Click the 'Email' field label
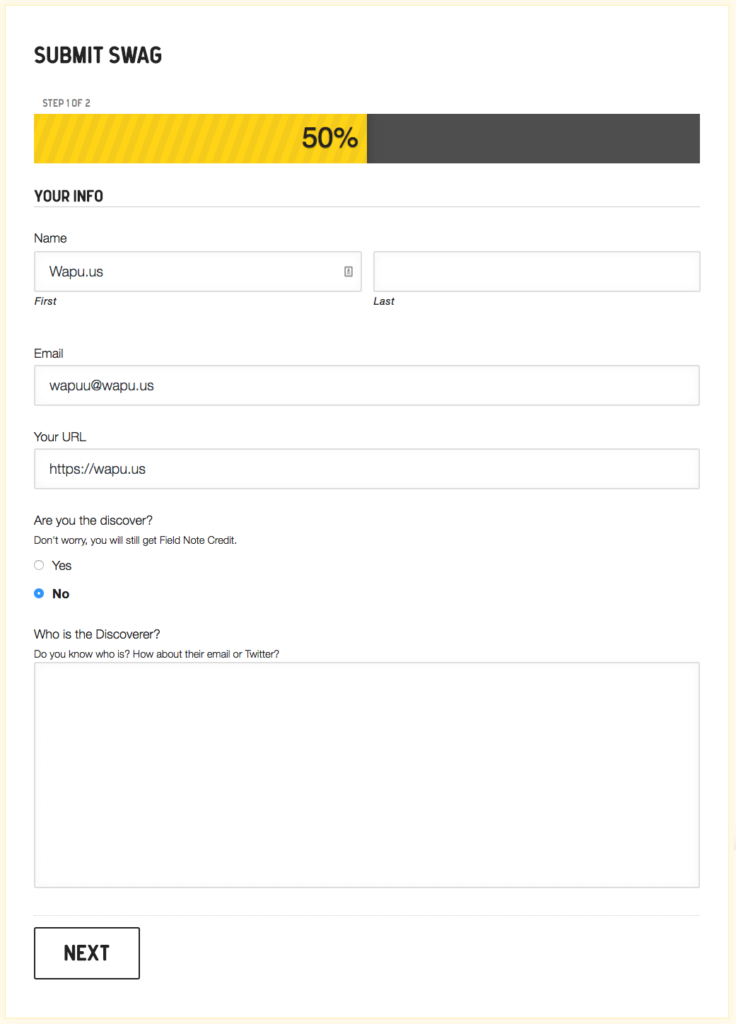Viewport: 736px width, 1024px height. [48, 353]
